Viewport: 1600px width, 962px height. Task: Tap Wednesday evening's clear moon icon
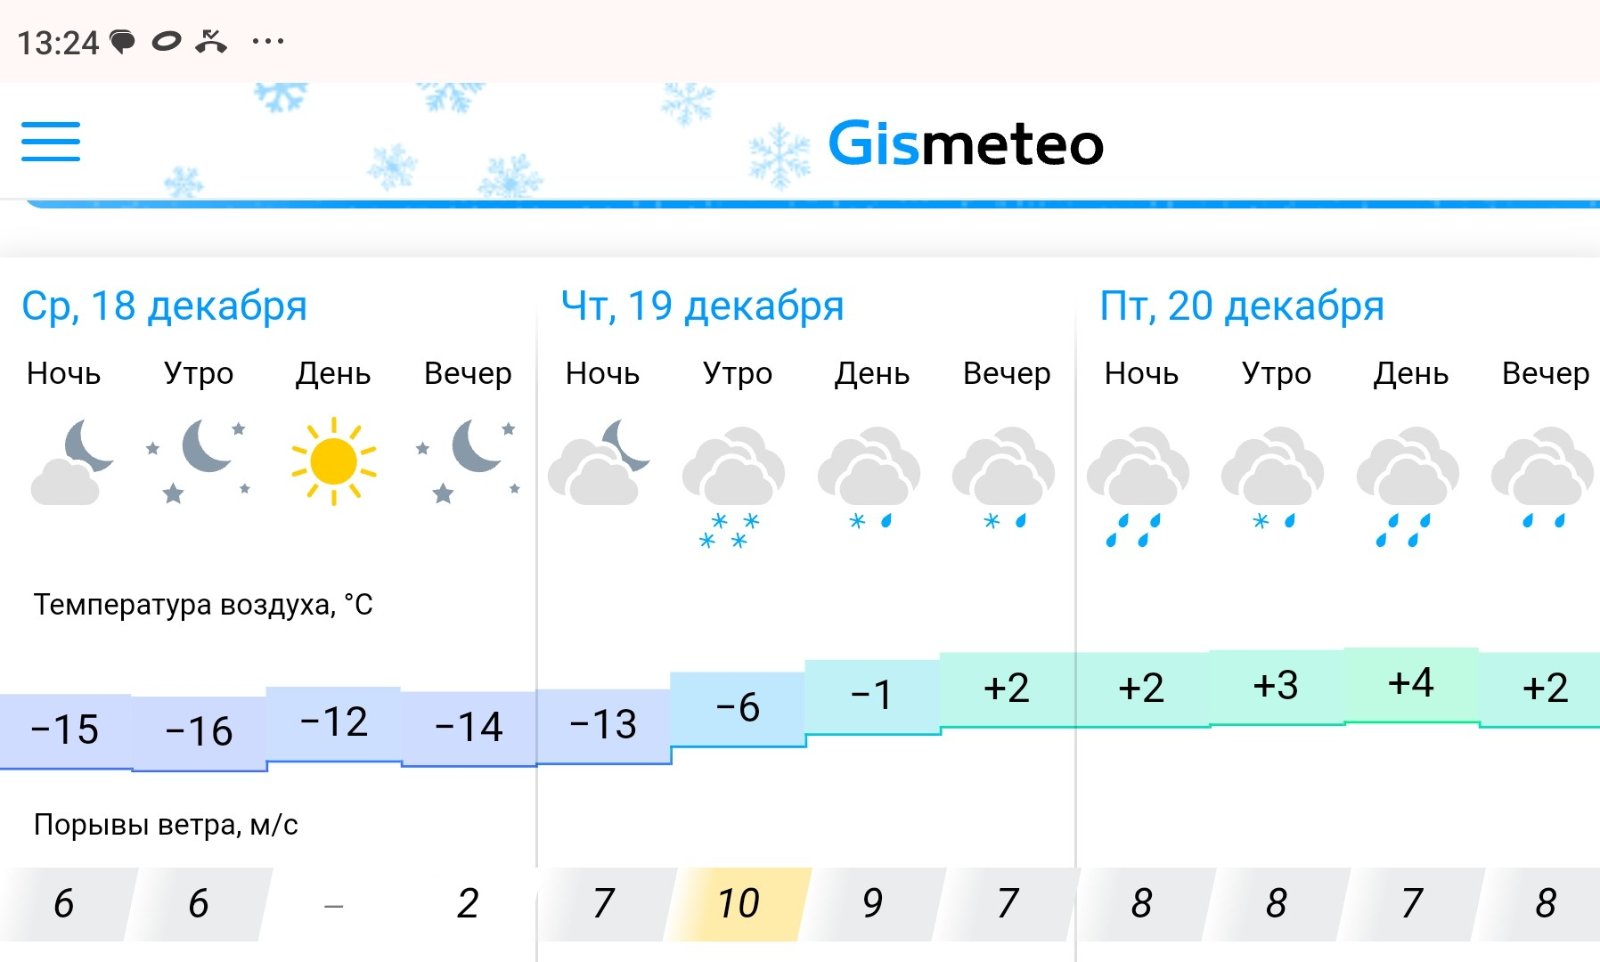[x=468, y=459]
